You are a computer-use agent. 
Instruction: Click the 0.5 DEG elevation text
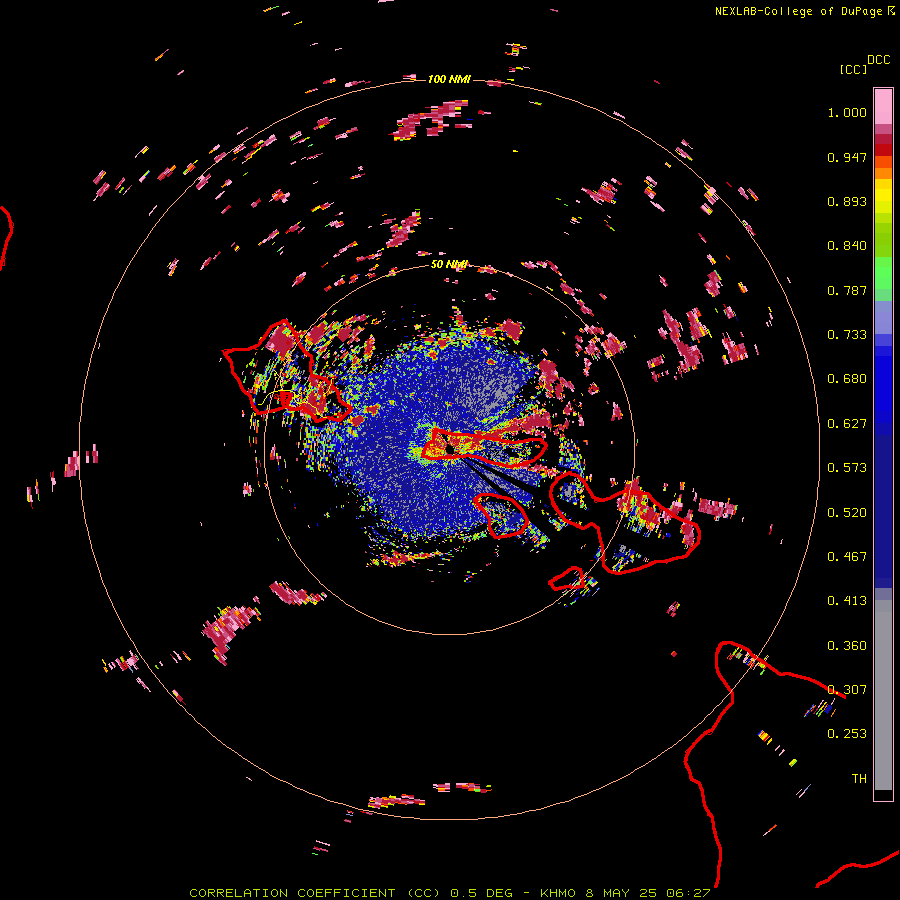(x=481, y=893)
